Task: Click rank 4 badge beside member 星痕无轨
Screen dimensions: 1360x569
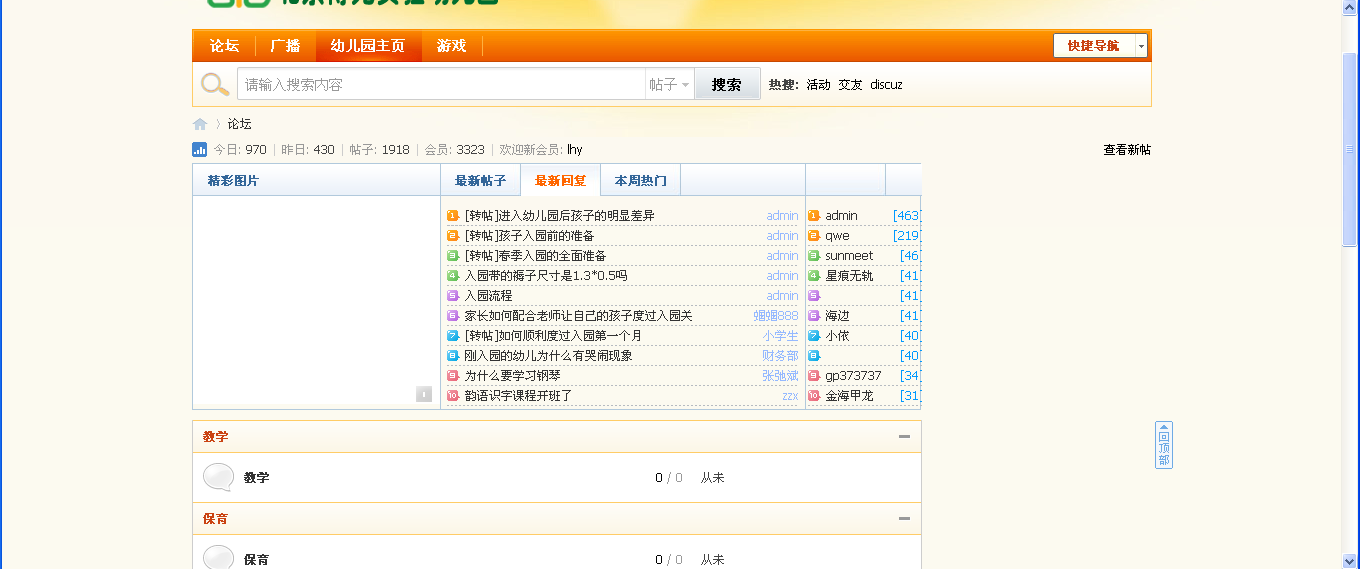Action: (814, 276)
